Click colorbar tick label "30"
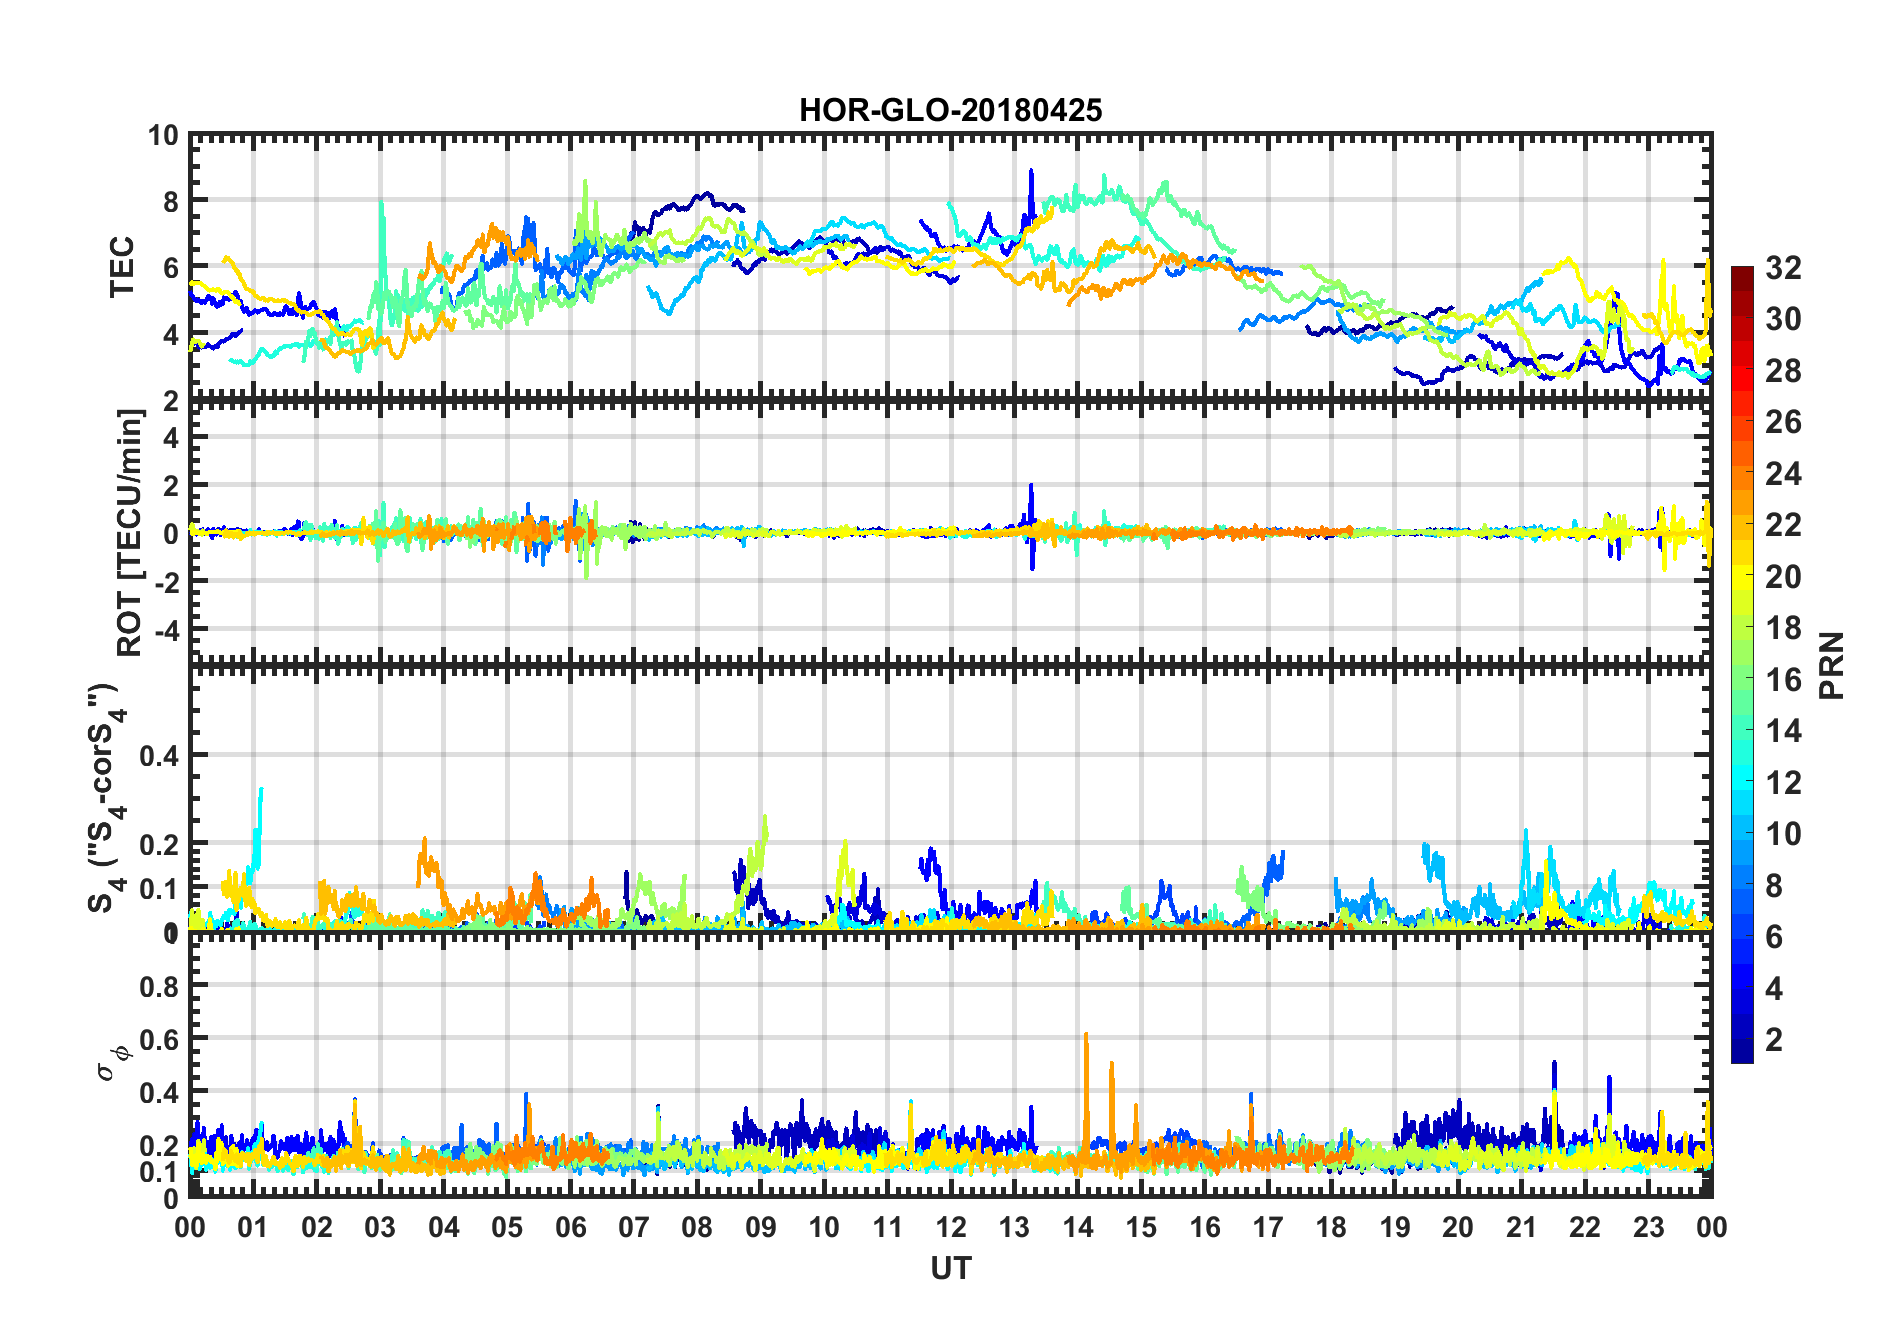 point(1783,319)
